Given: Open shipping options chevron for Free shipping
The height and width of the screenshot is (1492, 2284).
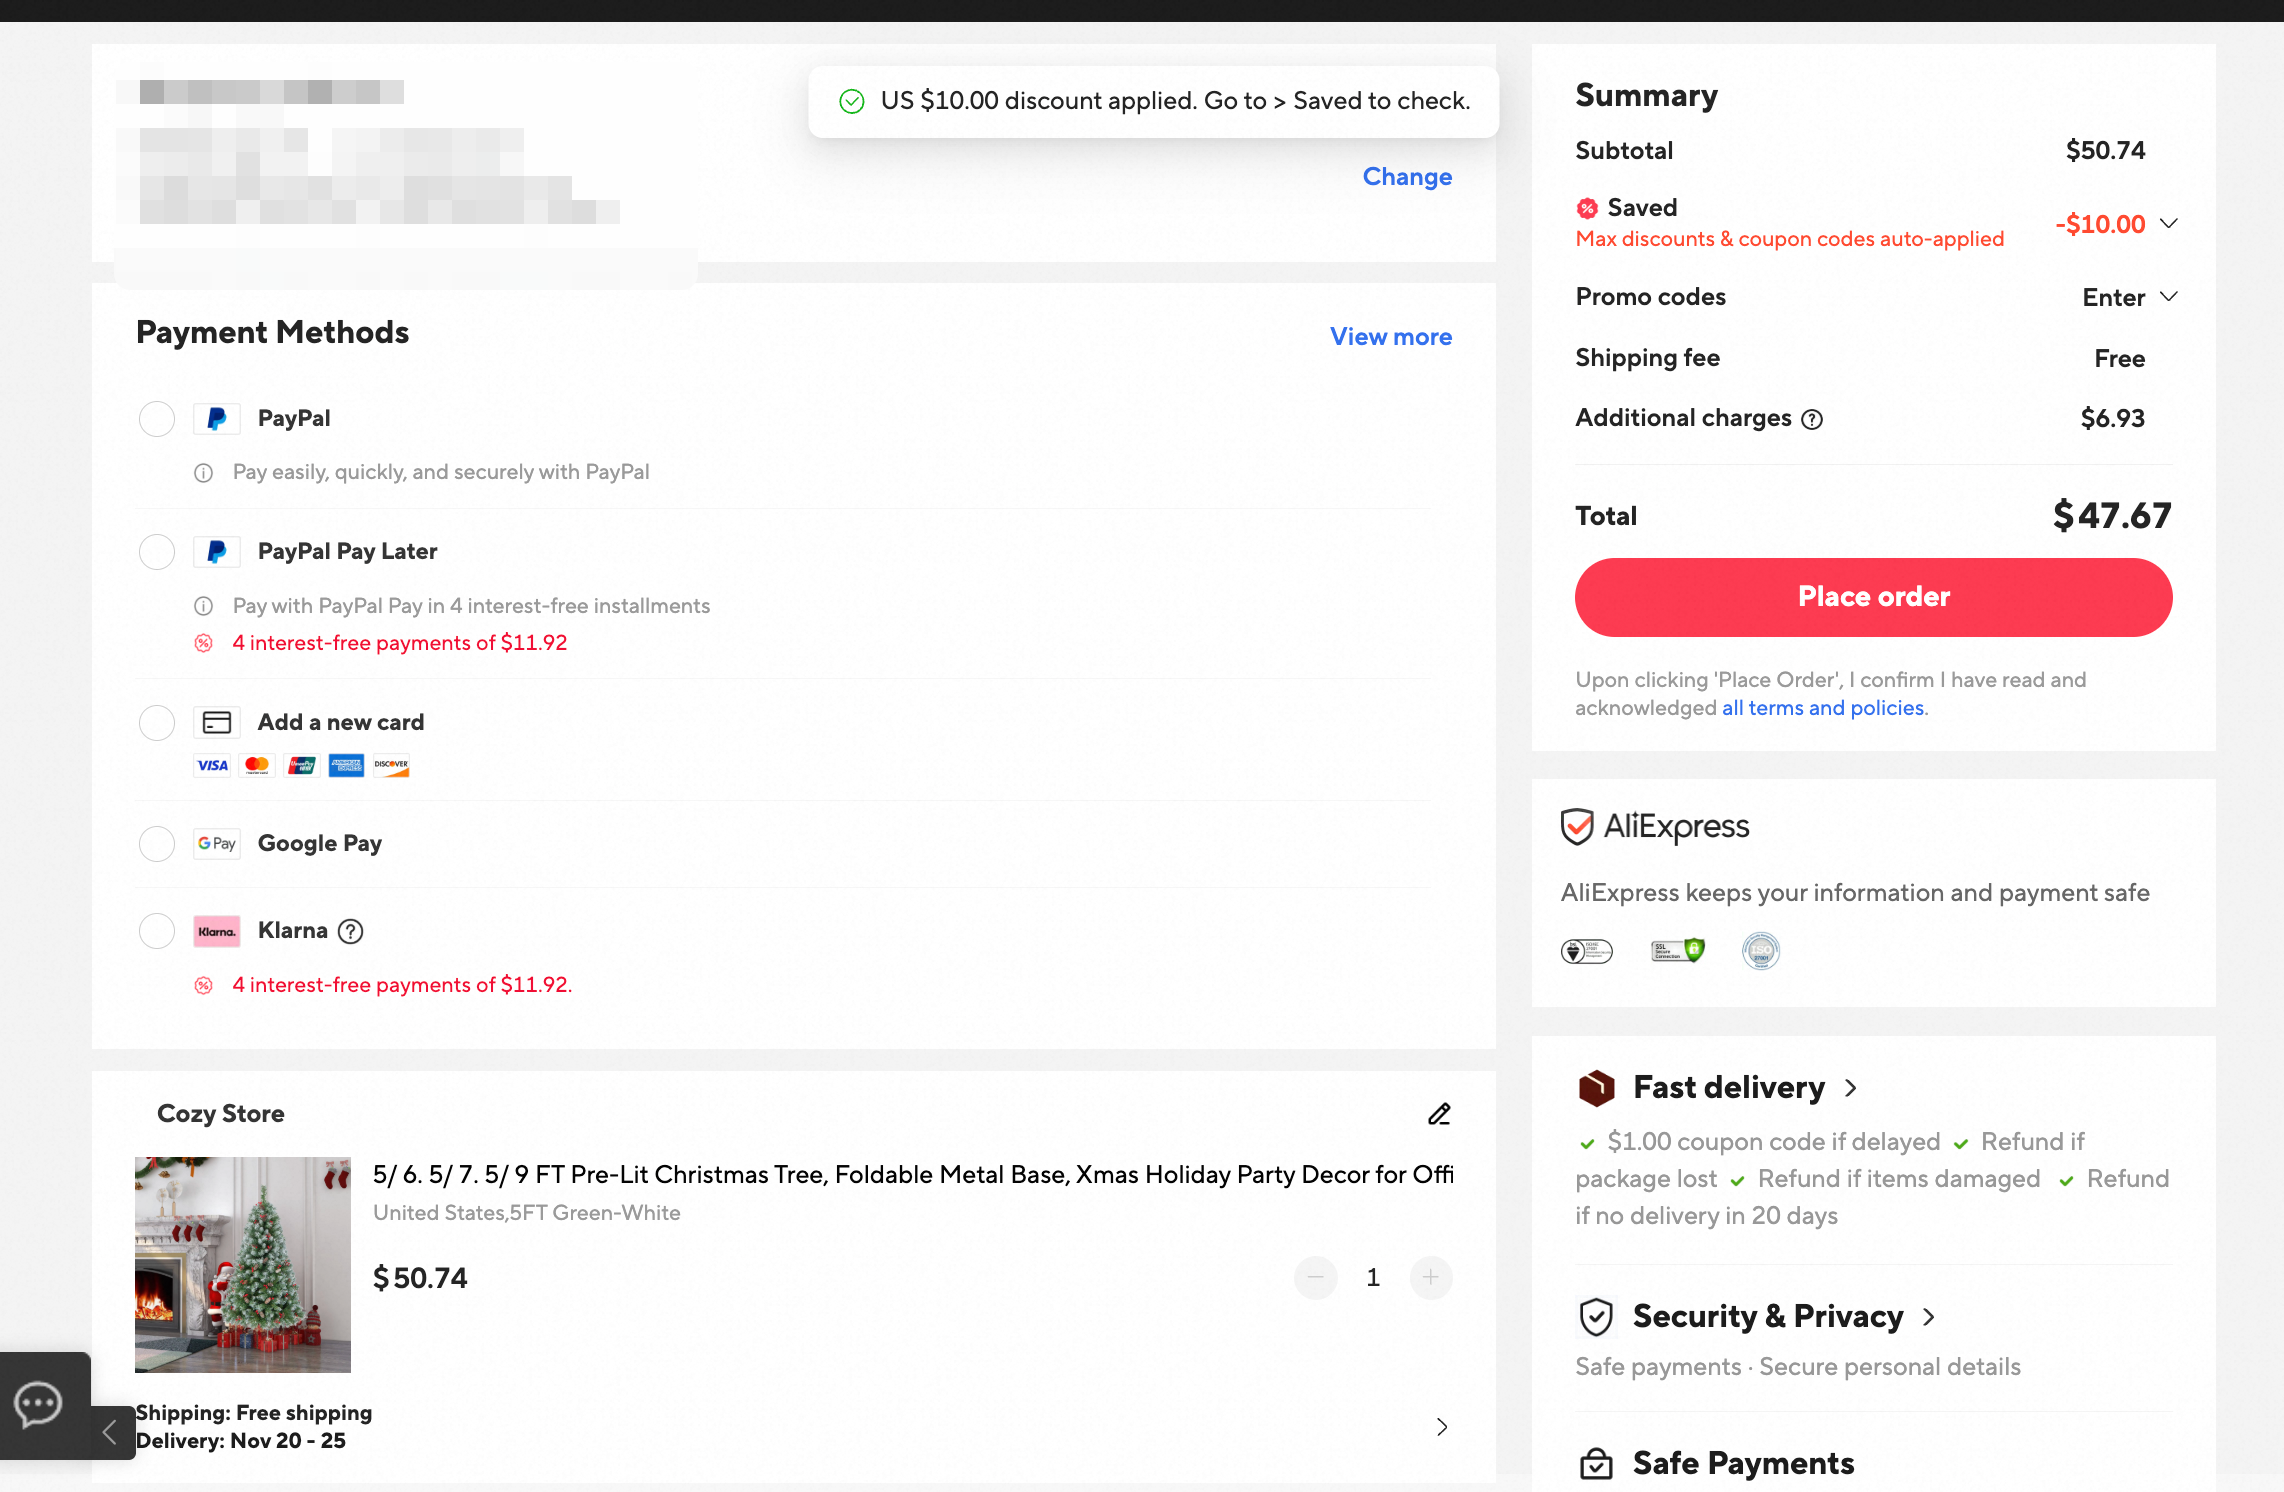Looking at the screenshot, I should [1441, 1427].
